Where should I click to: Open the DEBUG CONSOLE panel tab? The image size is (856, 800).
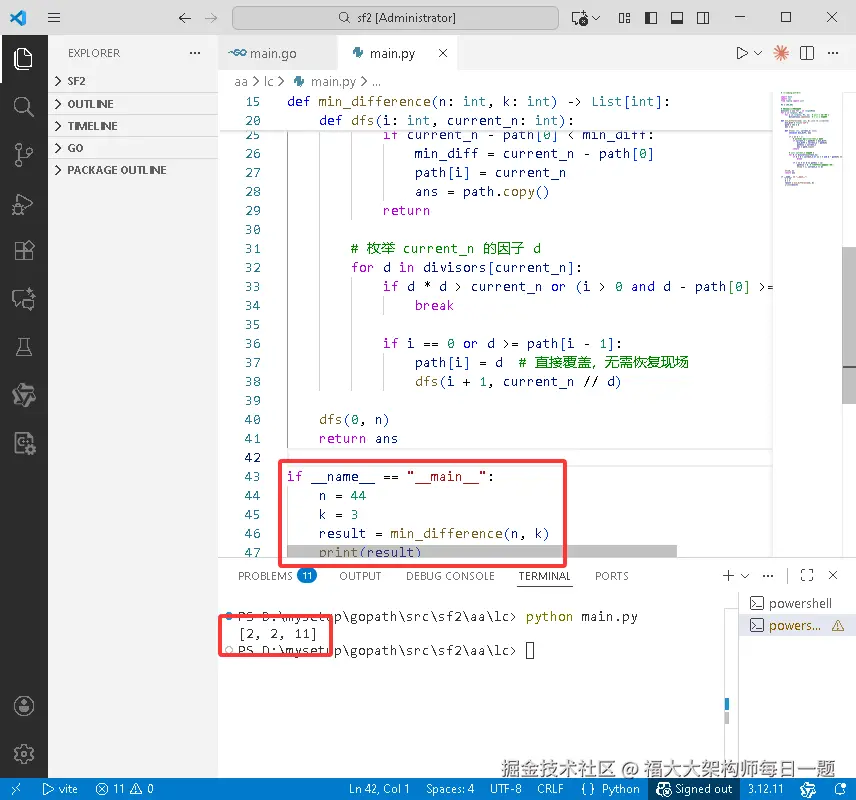click(450, 576)
